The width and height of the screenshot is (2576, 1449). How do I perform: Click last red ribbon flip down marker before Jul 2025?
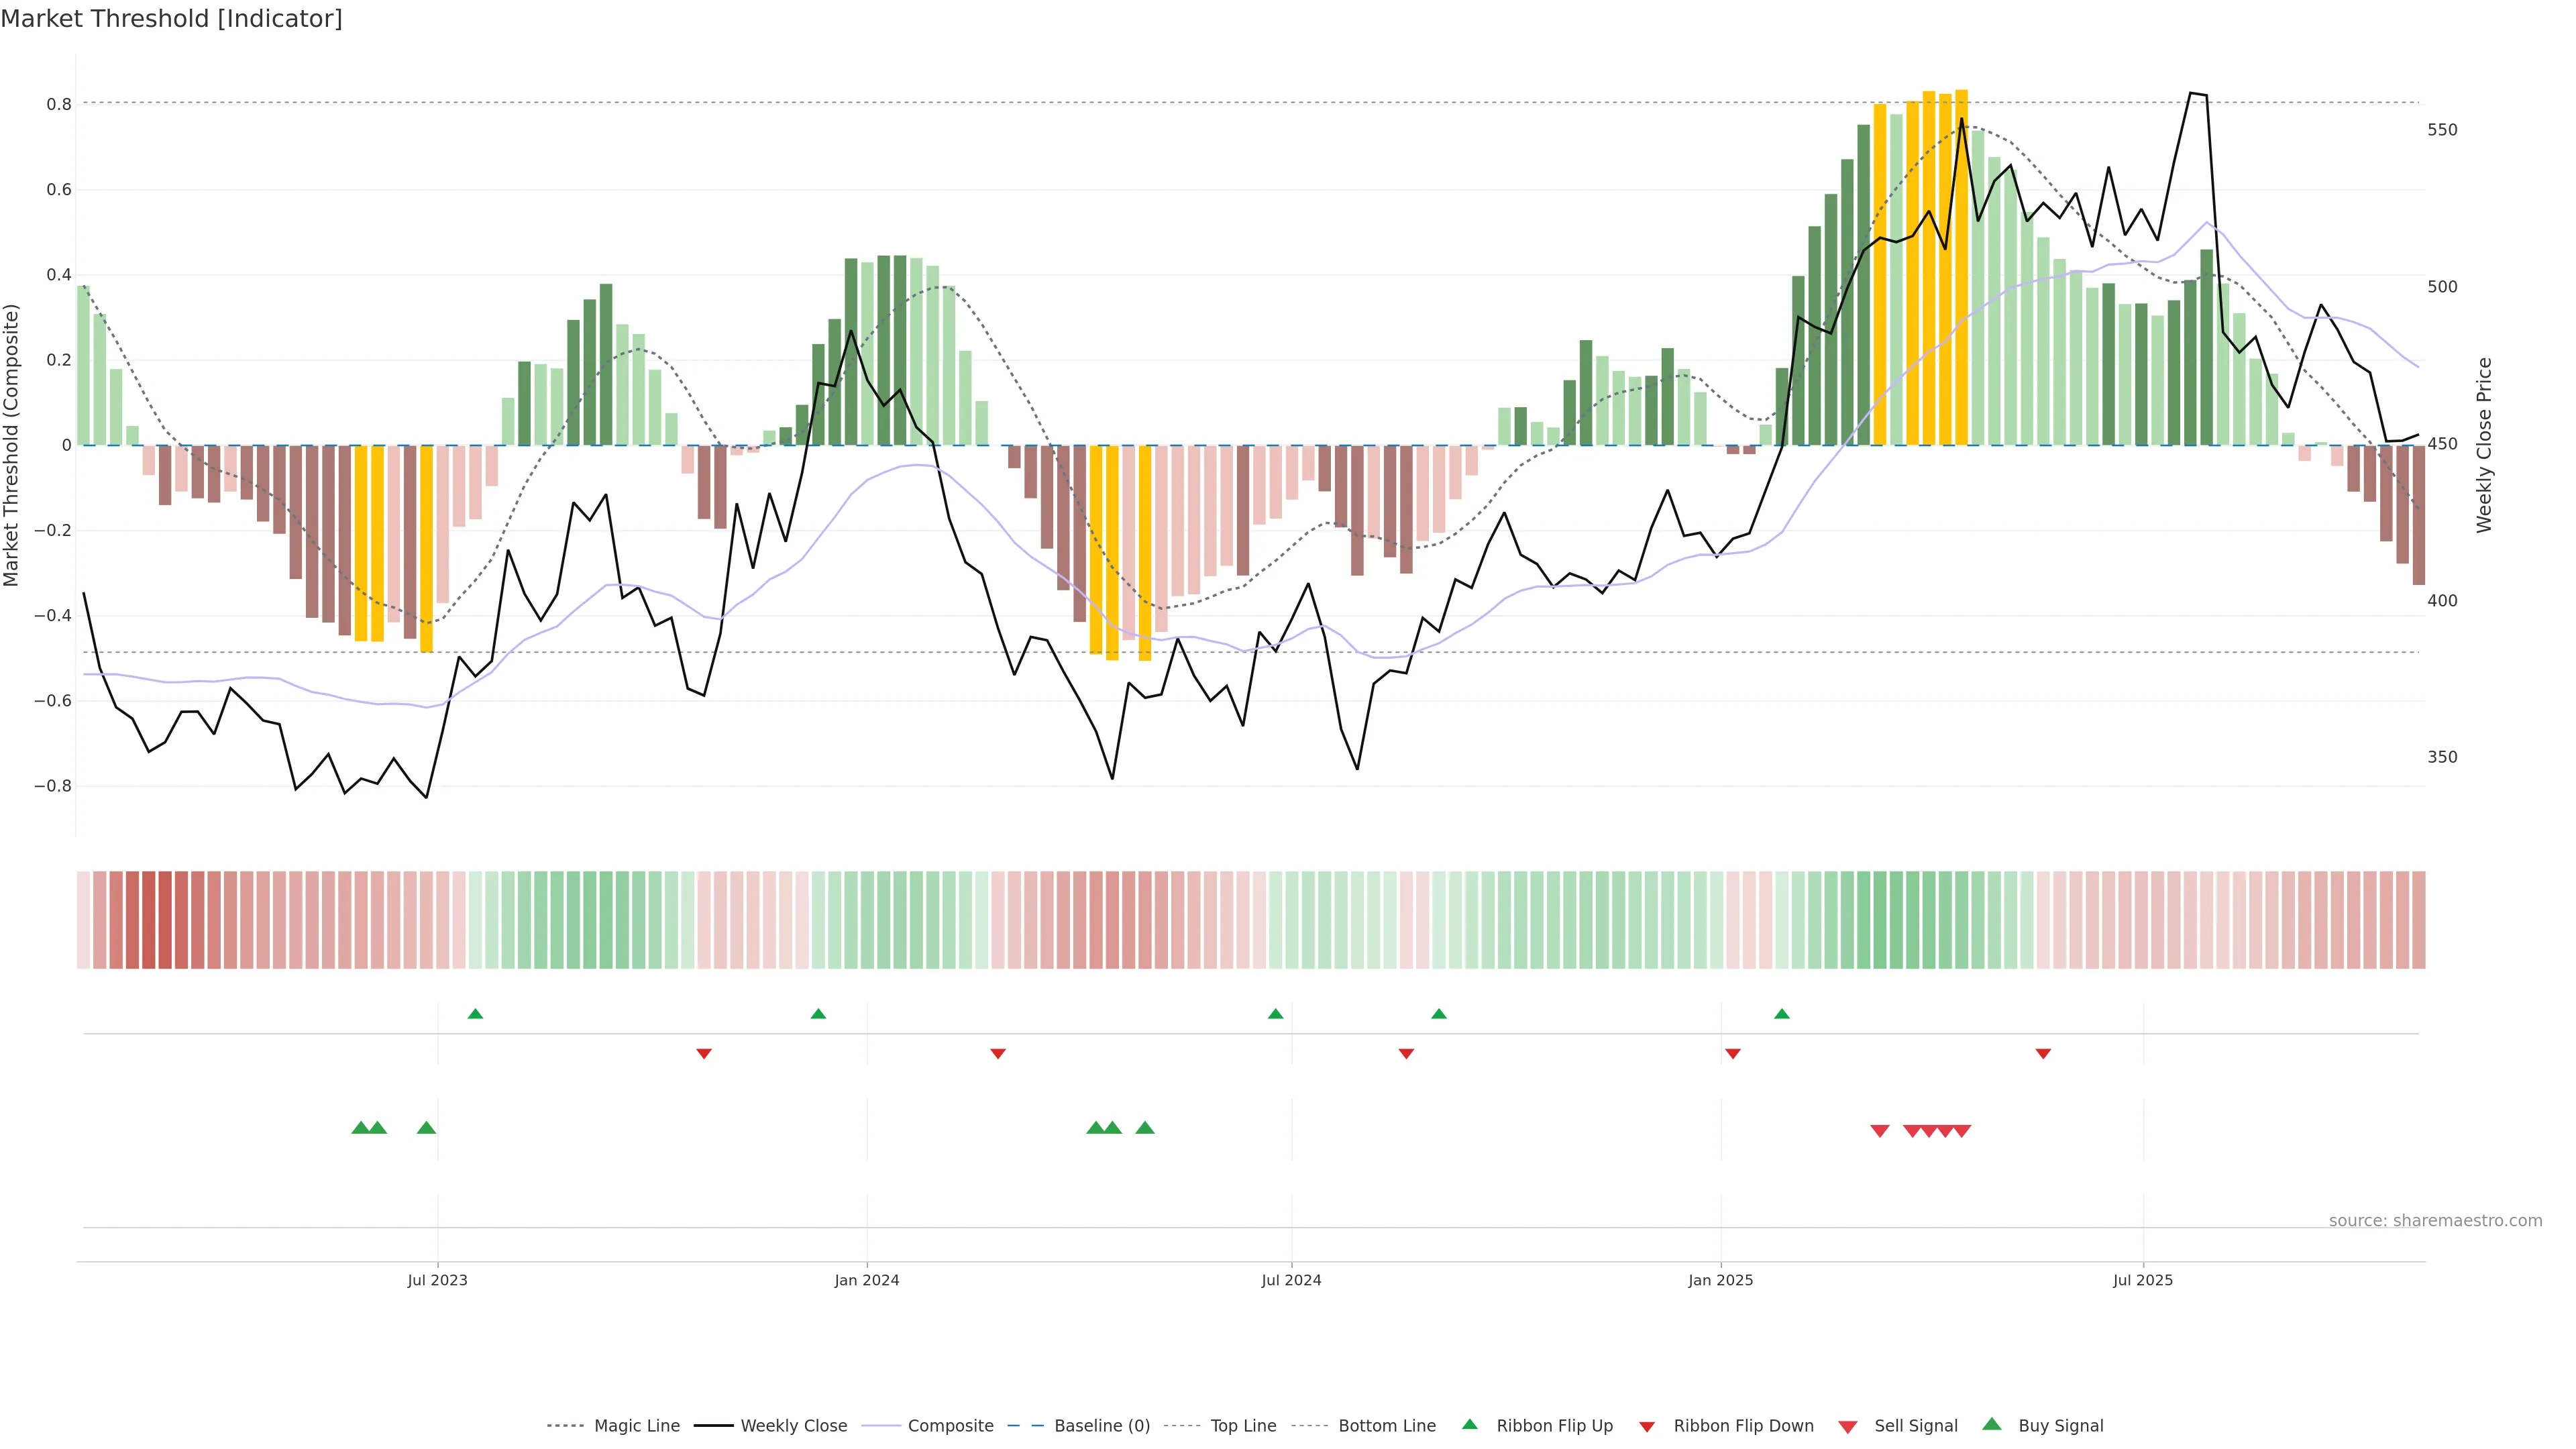pyautogui.click(x=2043, y=1053)
